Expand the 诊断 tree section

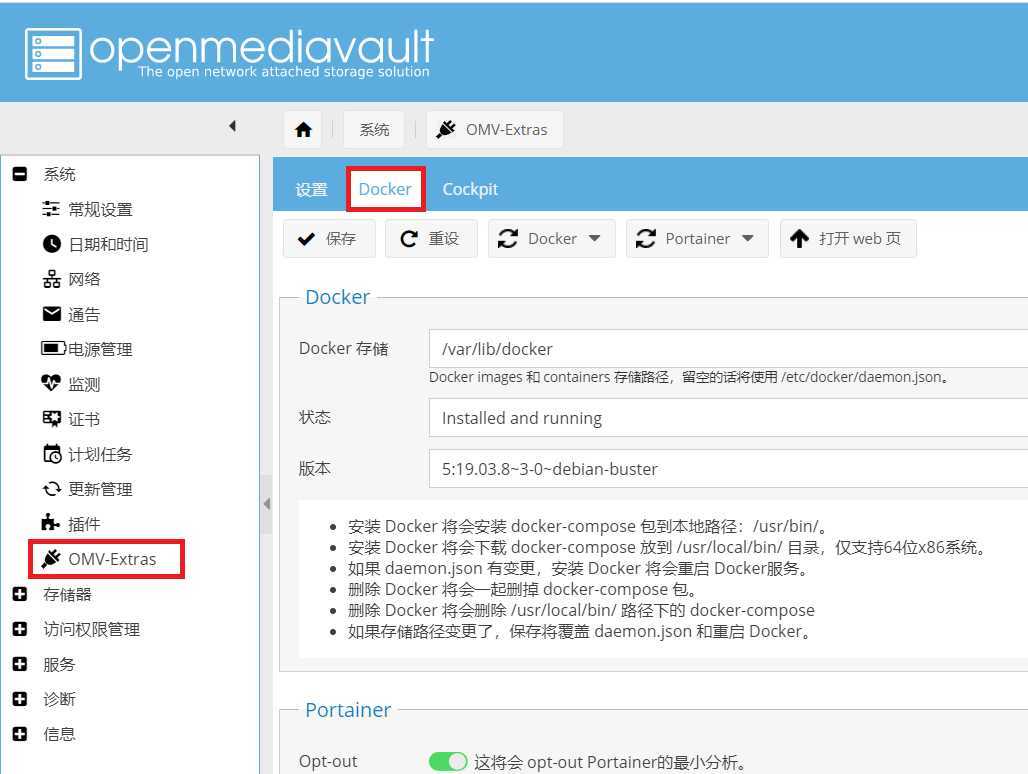[x=20, y=699]
